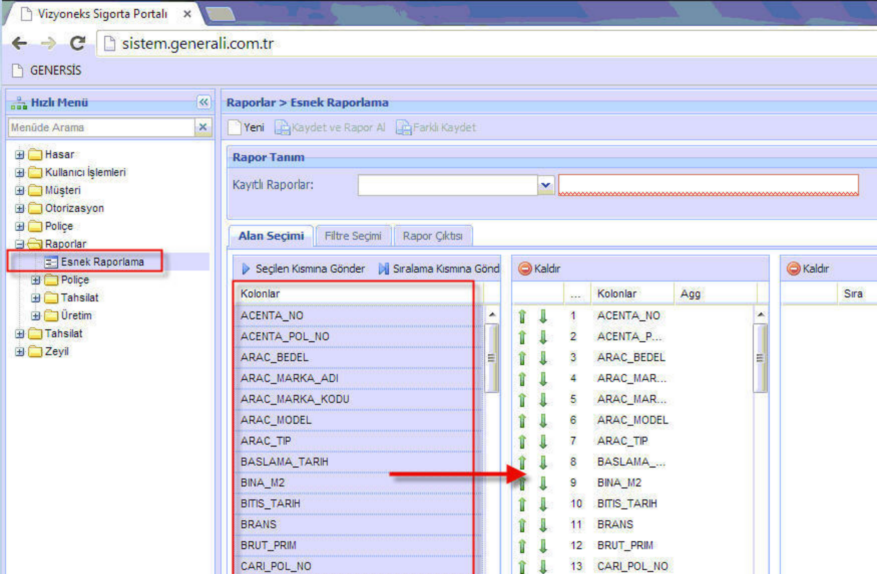Click the red-outlined report name field
The width and height of the screenshot is (877, 574).
708,185
